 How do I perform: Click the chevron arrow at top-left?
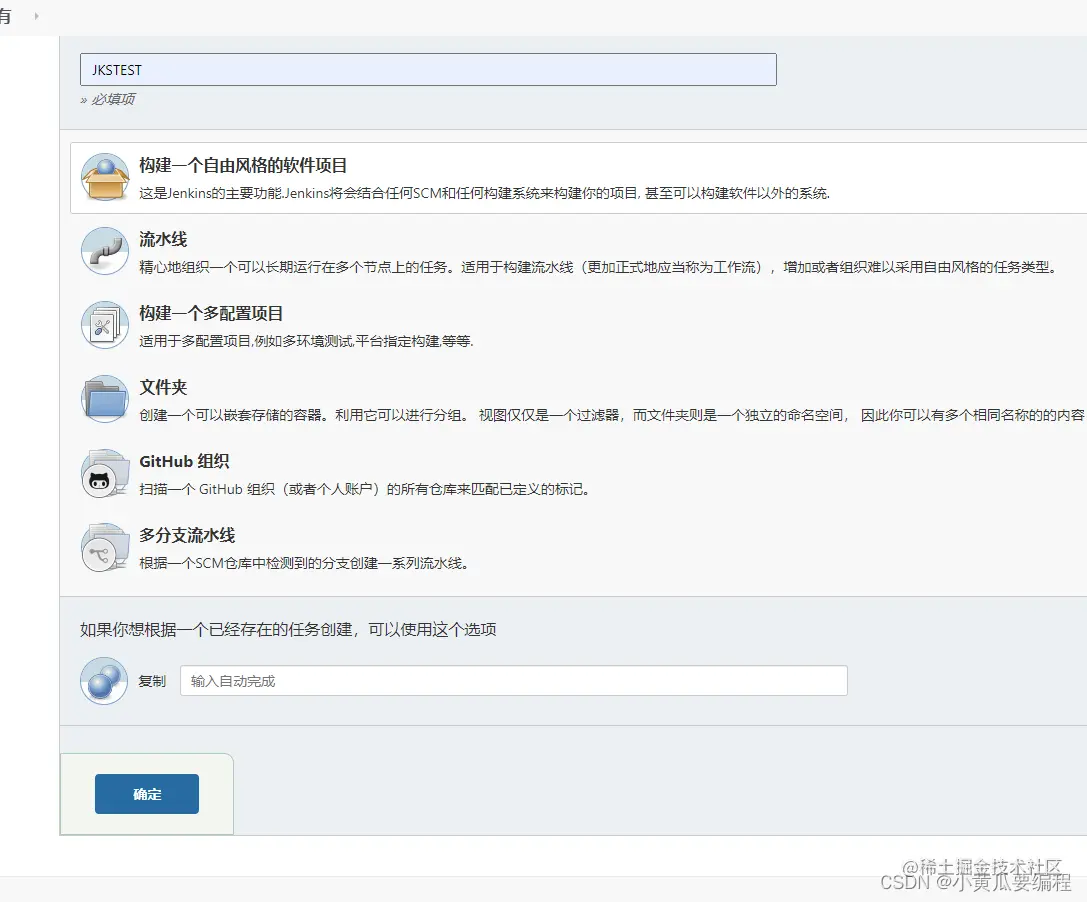[x=36, y=16]
